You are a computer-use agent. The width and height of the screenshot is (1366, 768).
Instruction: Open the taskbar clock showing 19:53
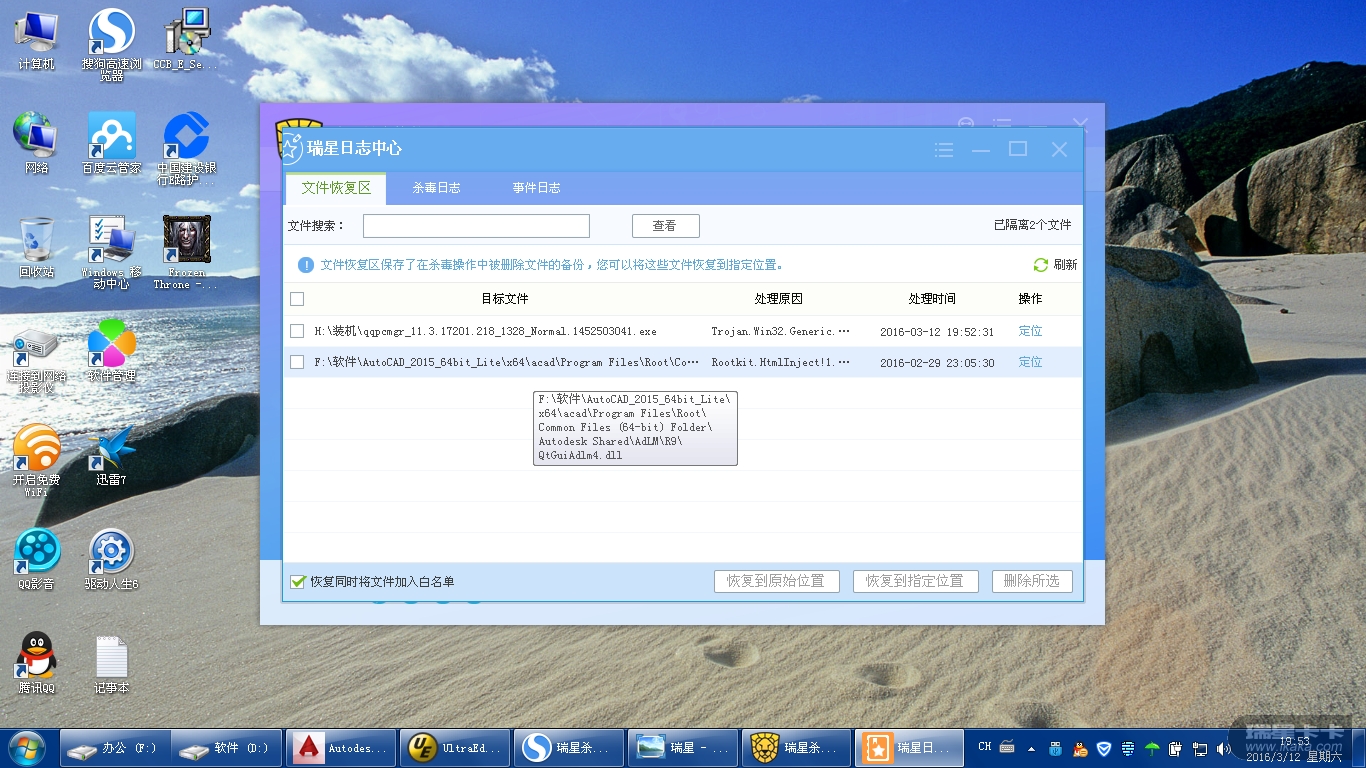[1295, 748]
